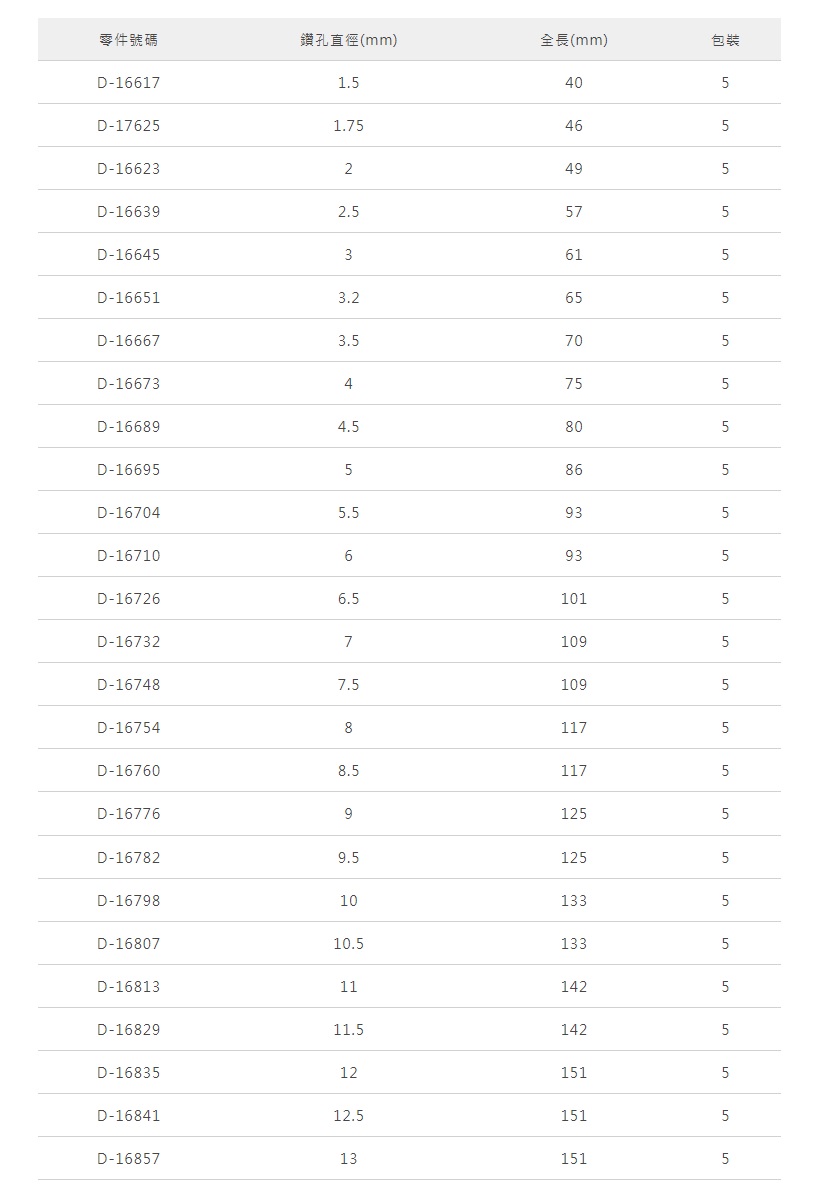836x1202 pixels.
Task: Click the 零件號碼 column header
Action: (x=128, y=40)
